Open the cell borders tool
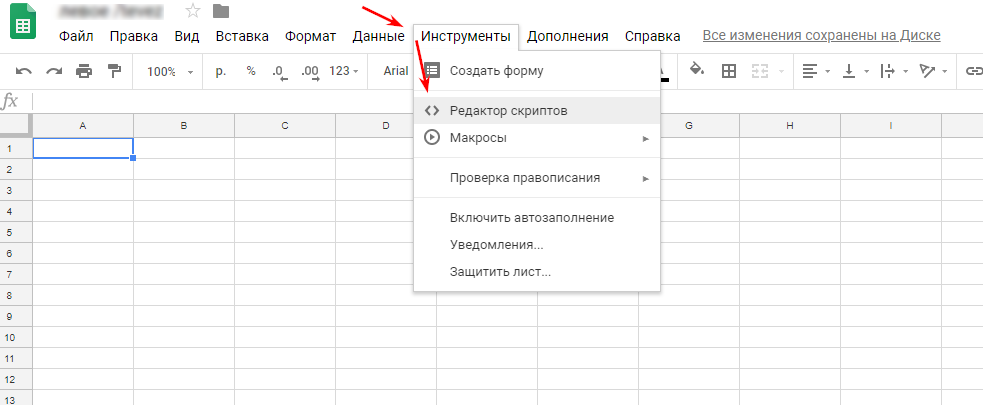The width and height of the screenshot is (983, 405). point(729,72)
